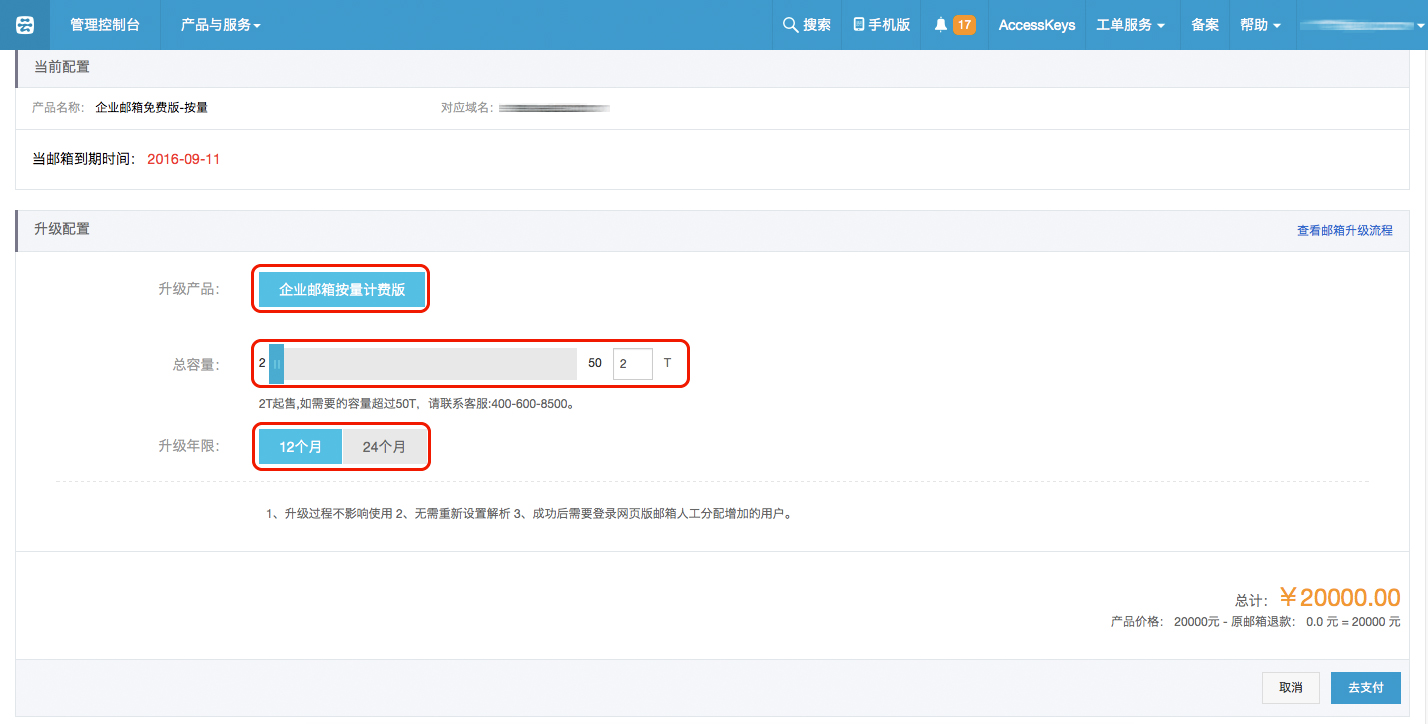Choose the 企业邮箱按量计费版 product option
The height and width of the screenshot is (724, 1428).
pos(342,289)
